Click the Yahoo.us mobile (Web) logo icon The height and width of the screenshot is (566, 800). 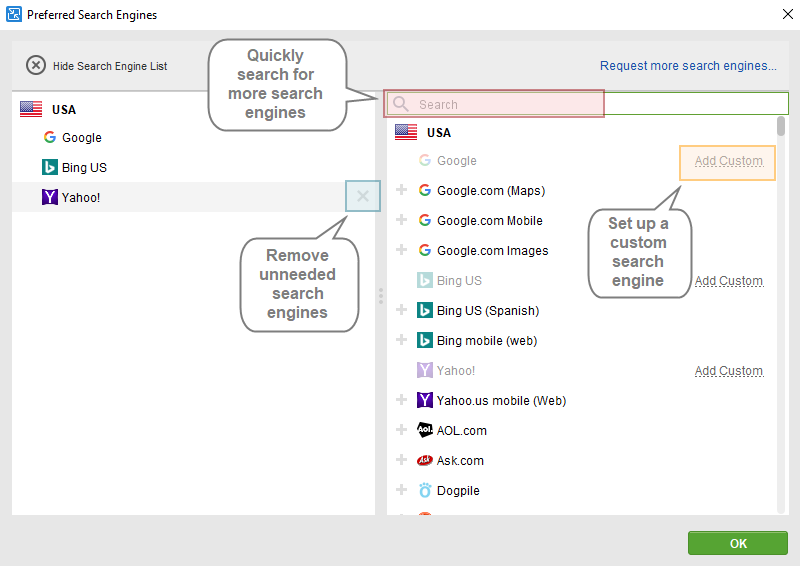coord(424,400)
